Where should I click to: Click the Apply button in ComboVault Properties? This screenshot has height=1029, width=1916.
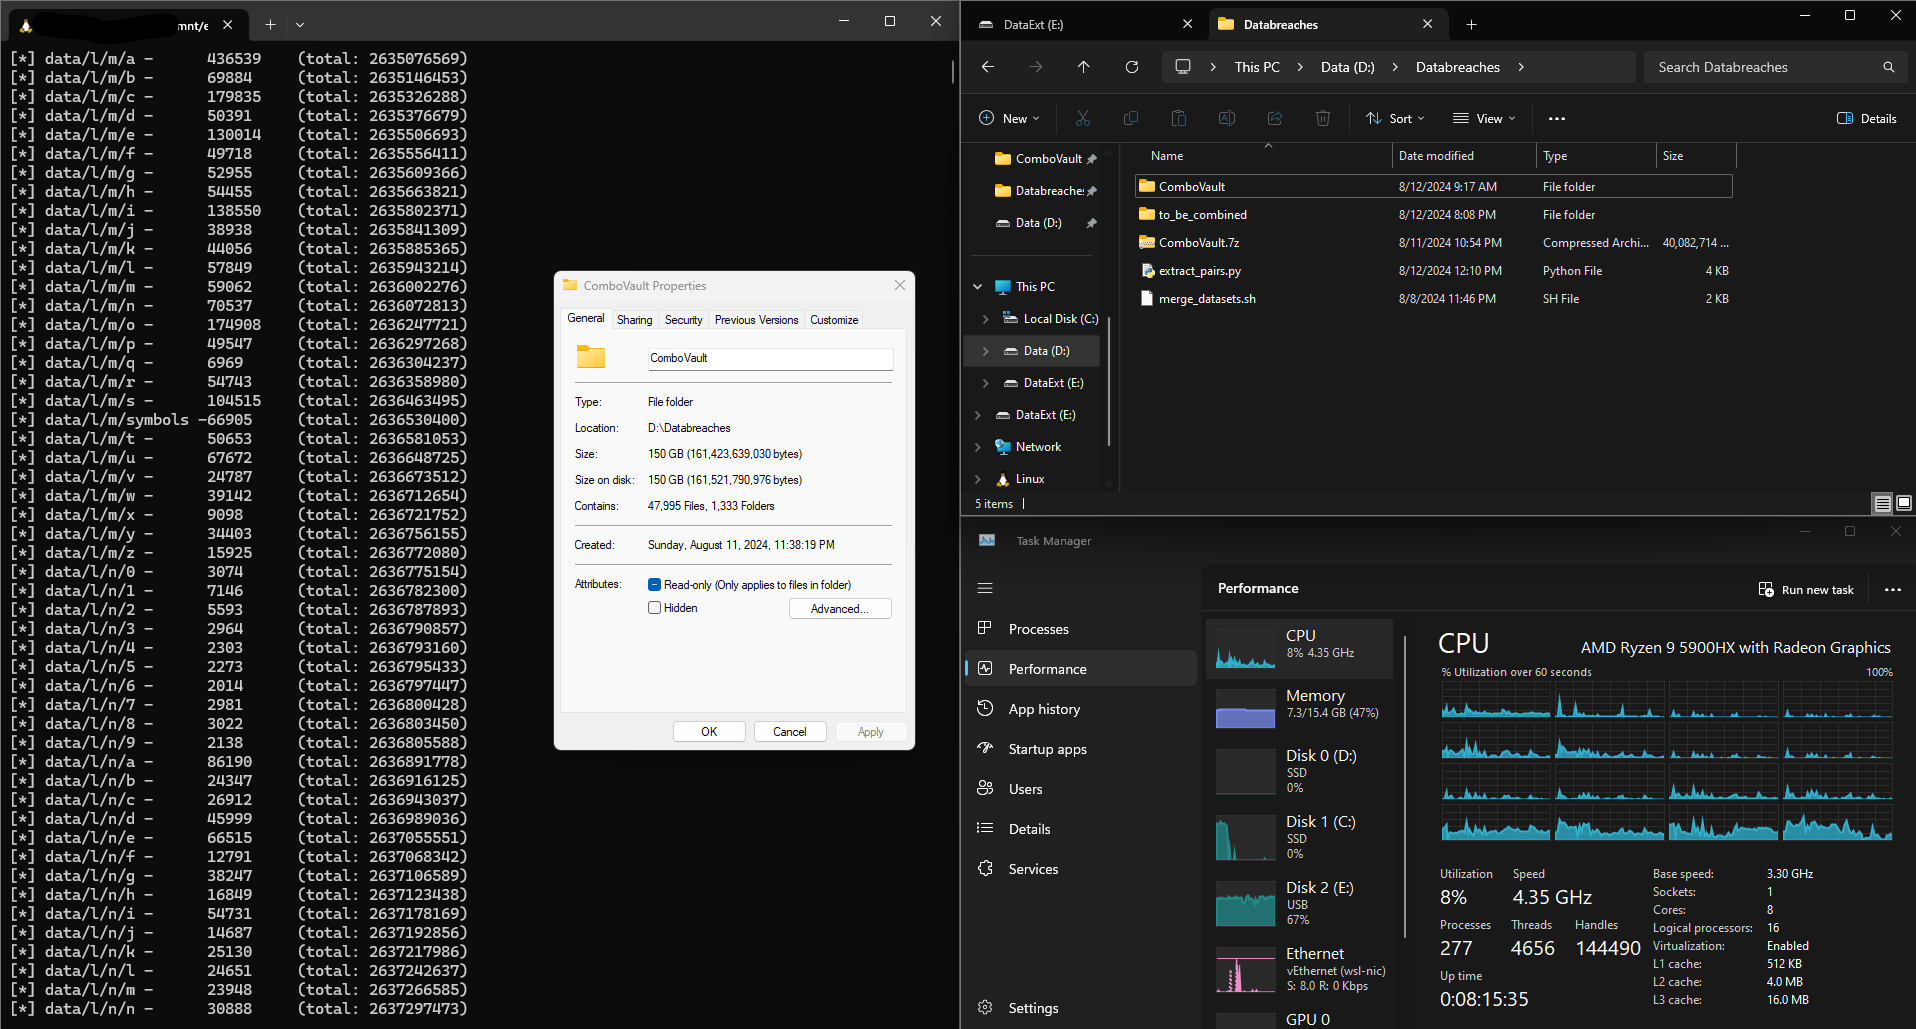click(869, 731)
